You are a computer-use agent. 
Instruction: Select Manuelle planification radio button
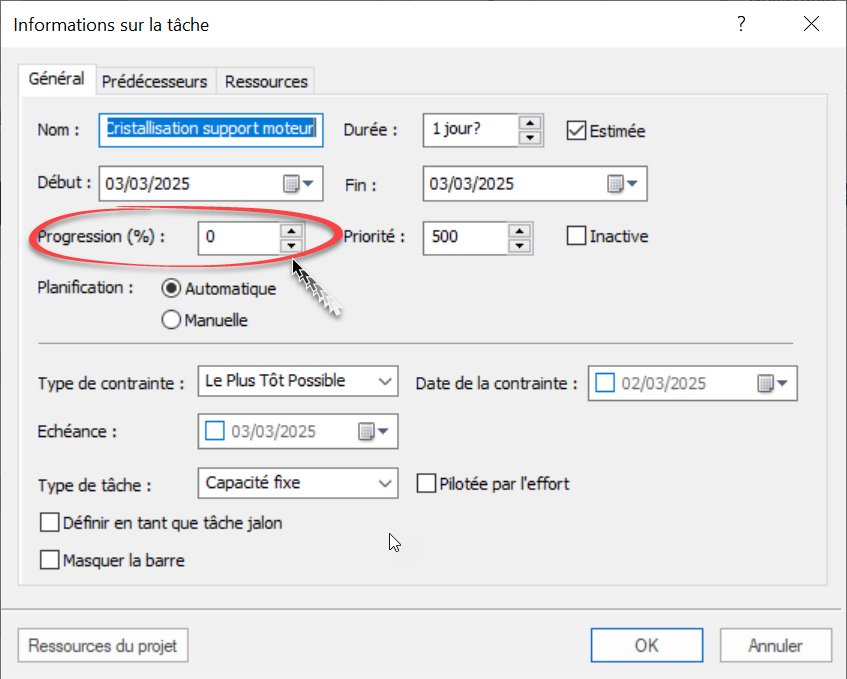click(x=171, y=320)
